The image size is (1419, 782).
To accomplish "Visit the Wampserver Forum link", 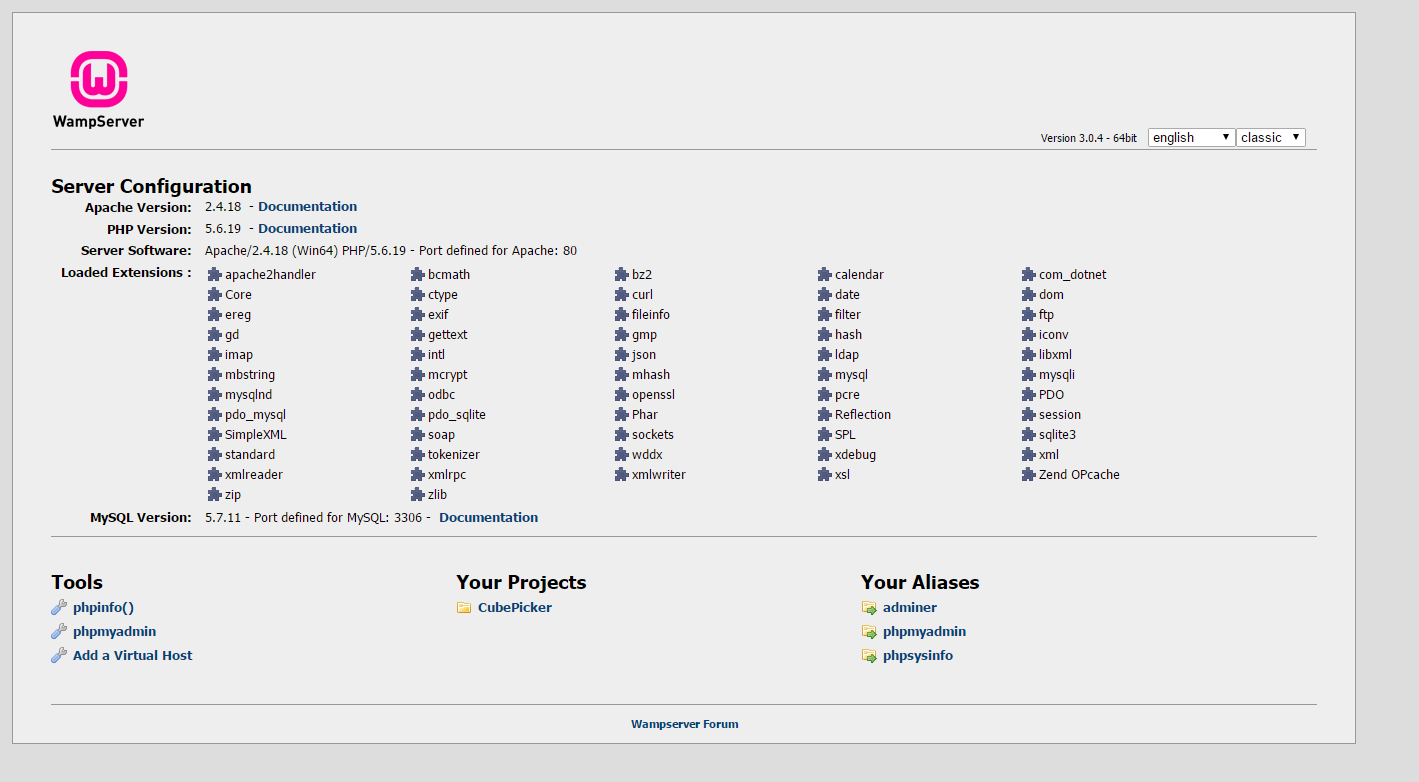I will click(x=685, y=724).
